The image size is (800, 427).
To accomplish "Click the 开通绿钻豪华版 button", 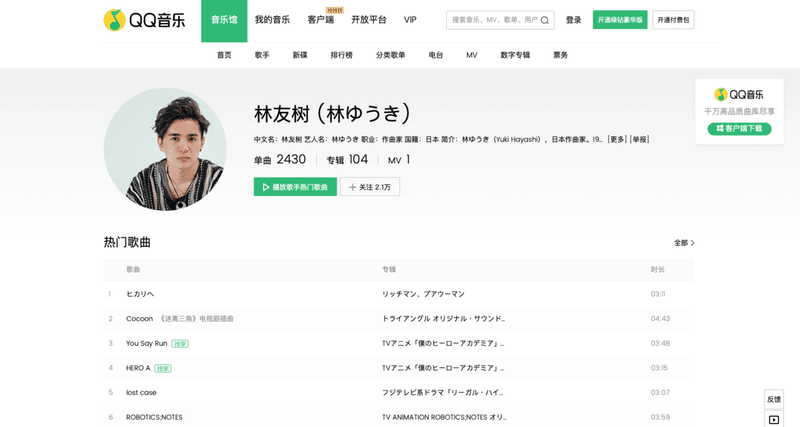I will pyautogui.click(x=620, y=20).
